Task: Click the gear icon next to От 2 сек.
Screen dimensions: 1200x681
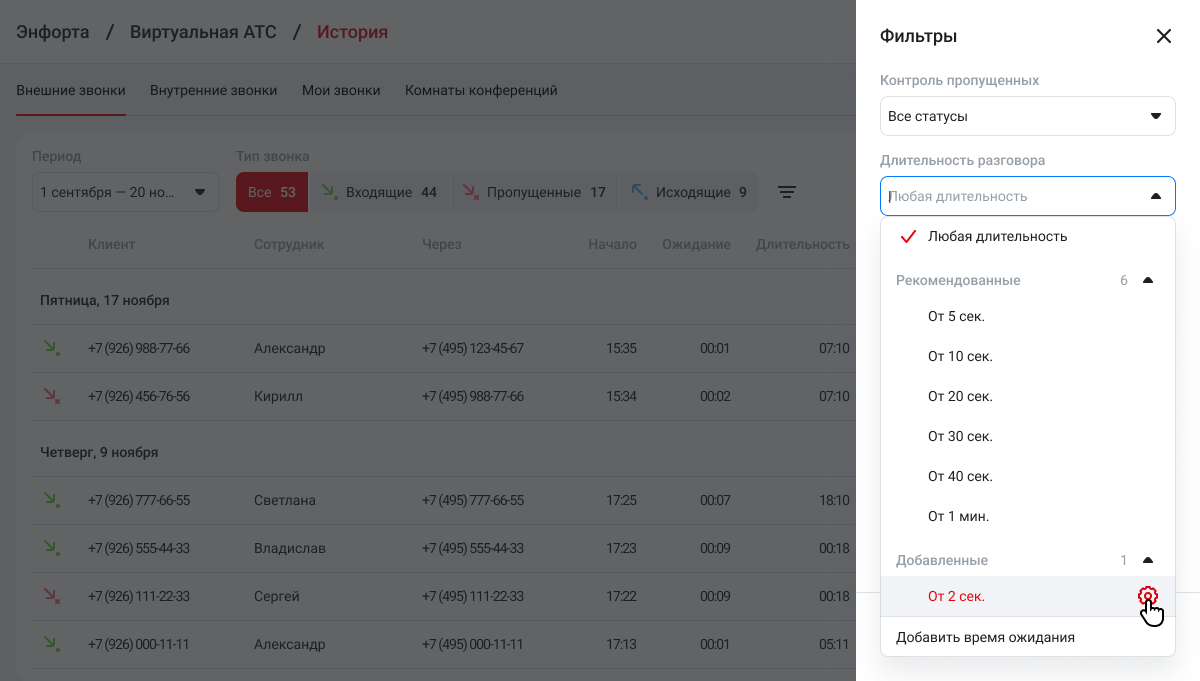Action: pyautogui.click(x=1147, y=596)
